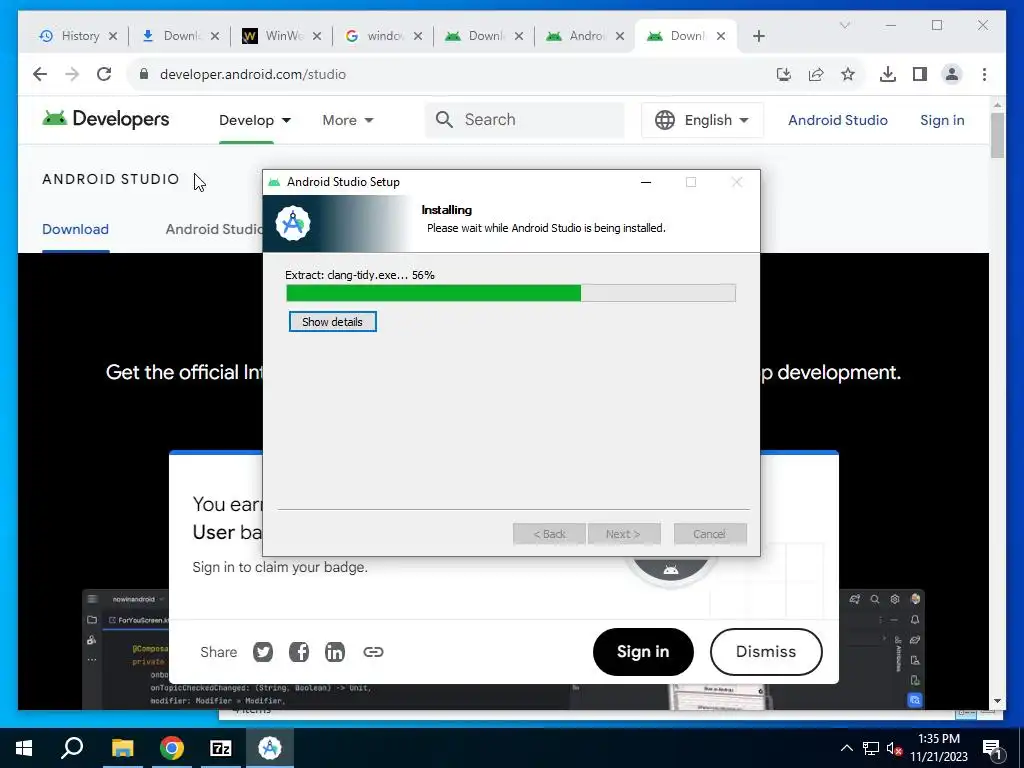The height and width of the screenshot is (768, 1024).
Task: Dismiss the badge popup
Action: point(766,652)
